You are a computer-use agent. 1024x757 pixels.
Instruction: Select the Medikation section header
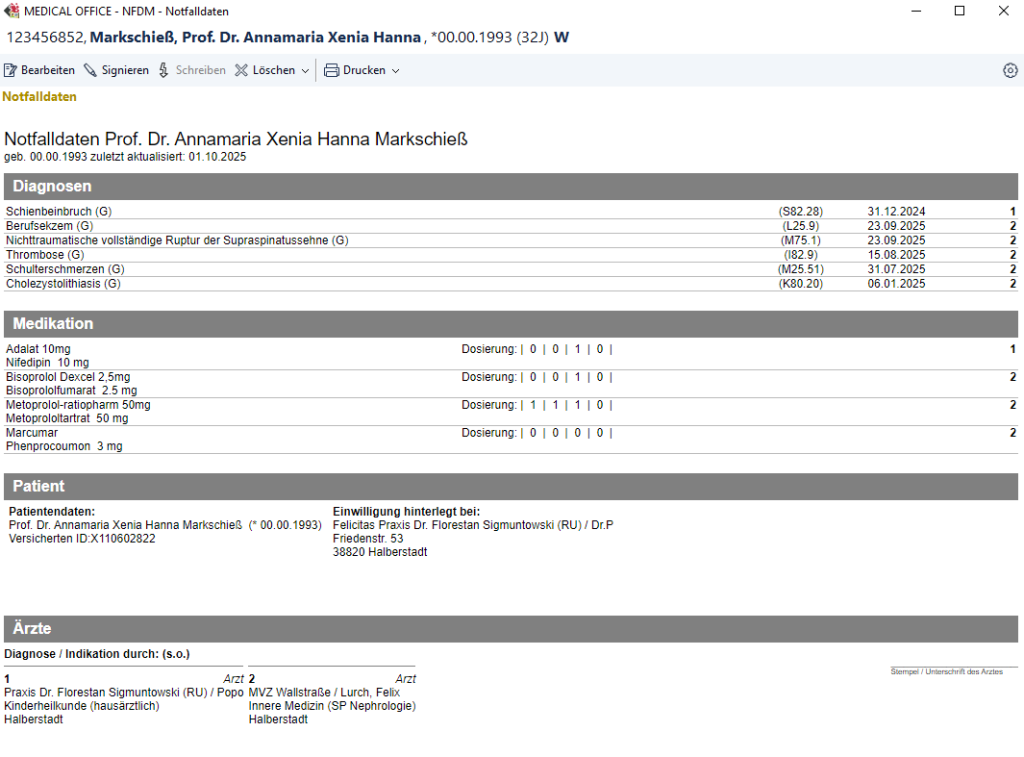[x=53, y=324]
